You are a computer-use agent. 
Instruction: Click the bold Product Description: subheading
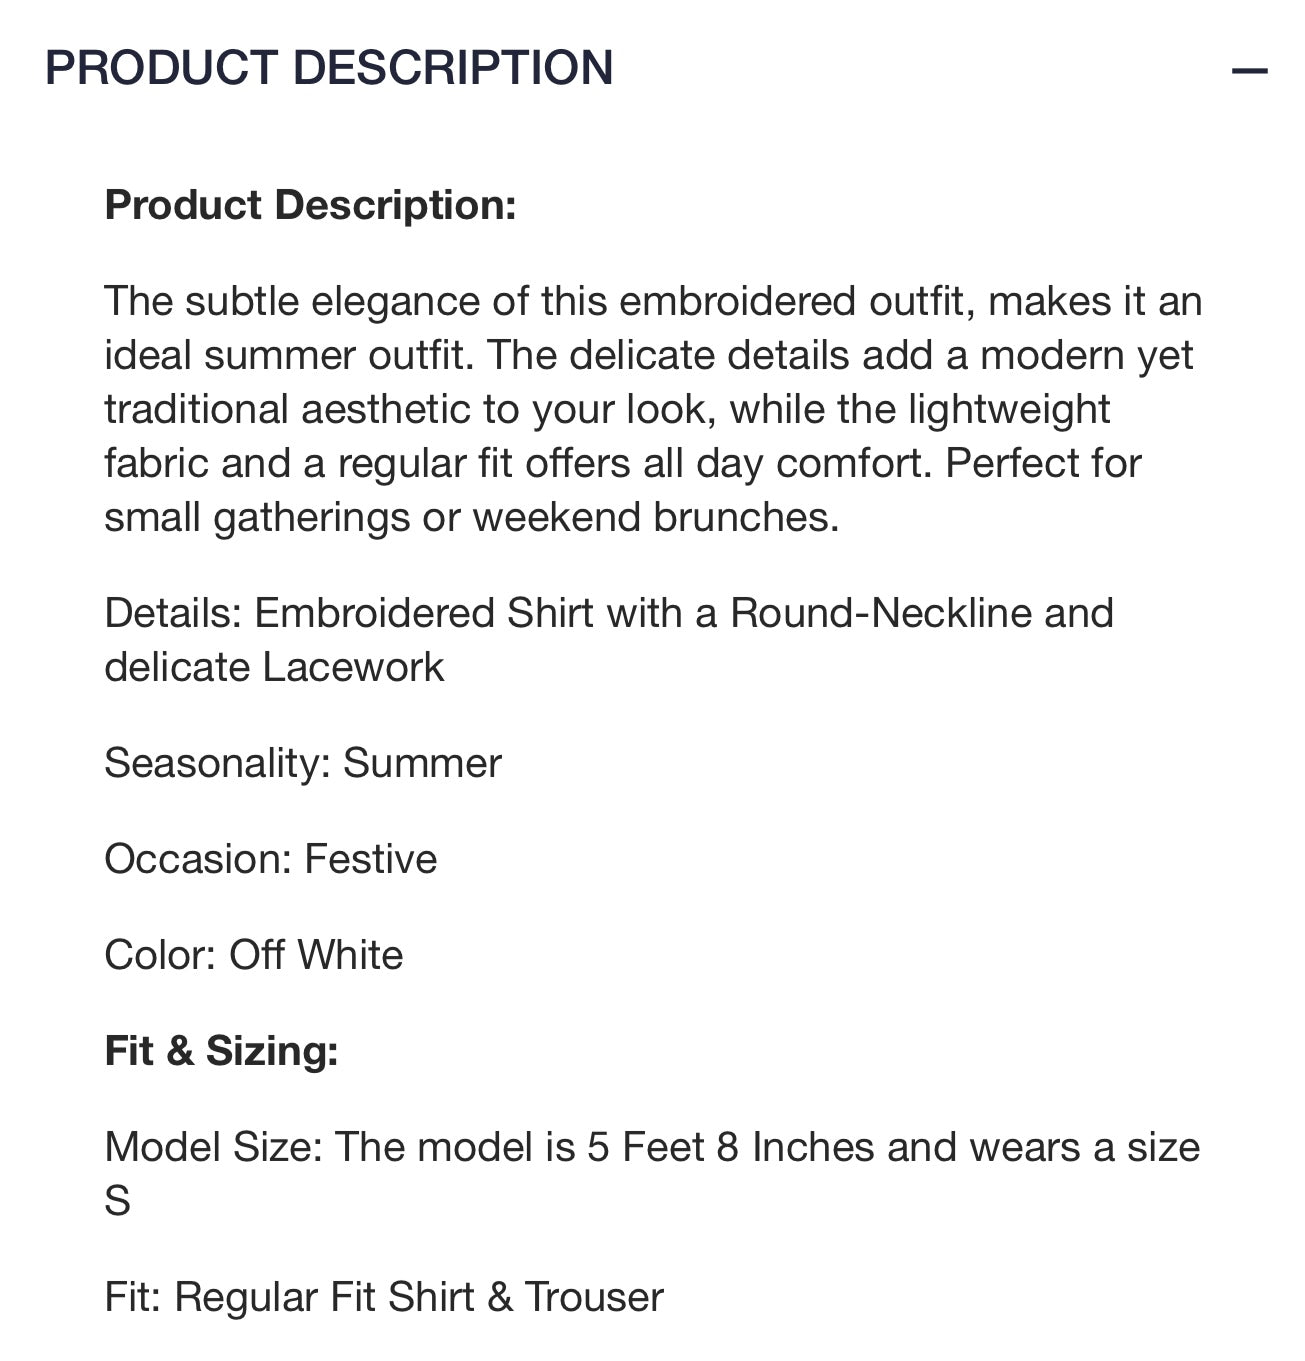(x=311, y=205)
